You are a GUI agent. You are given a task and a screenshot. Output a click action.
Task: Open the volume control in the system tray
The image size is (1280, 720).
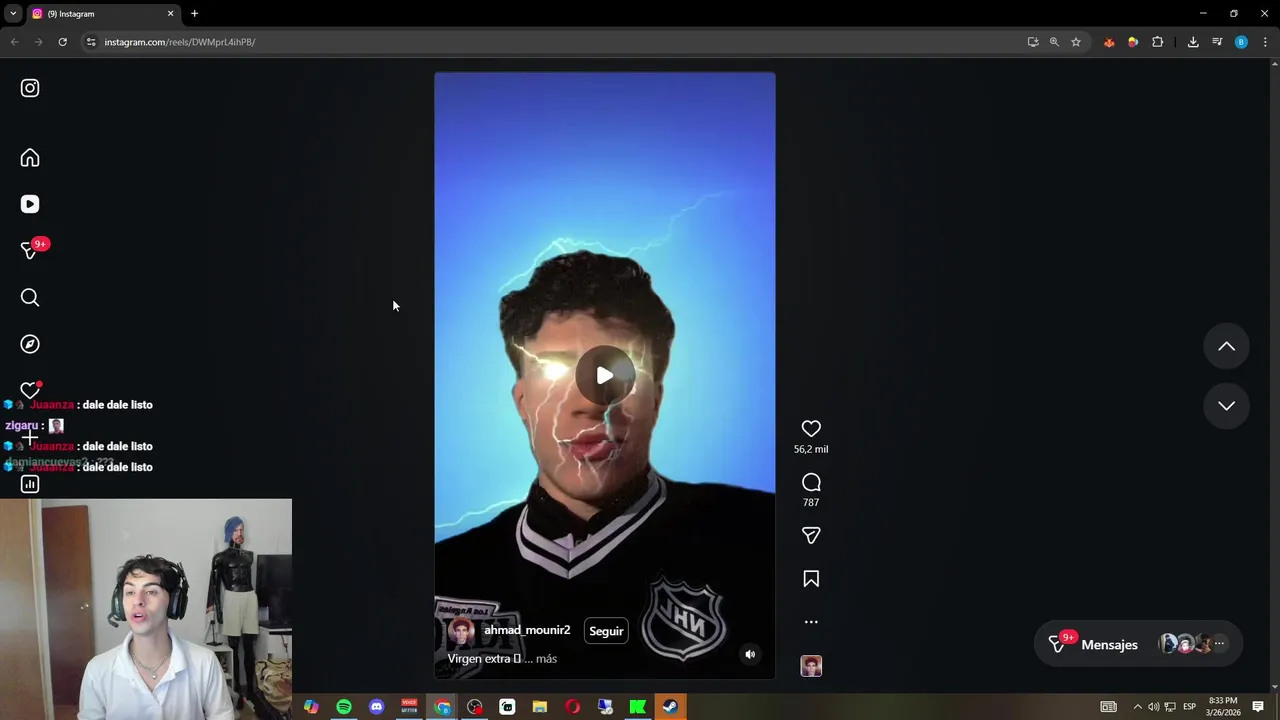[1153, 707]
